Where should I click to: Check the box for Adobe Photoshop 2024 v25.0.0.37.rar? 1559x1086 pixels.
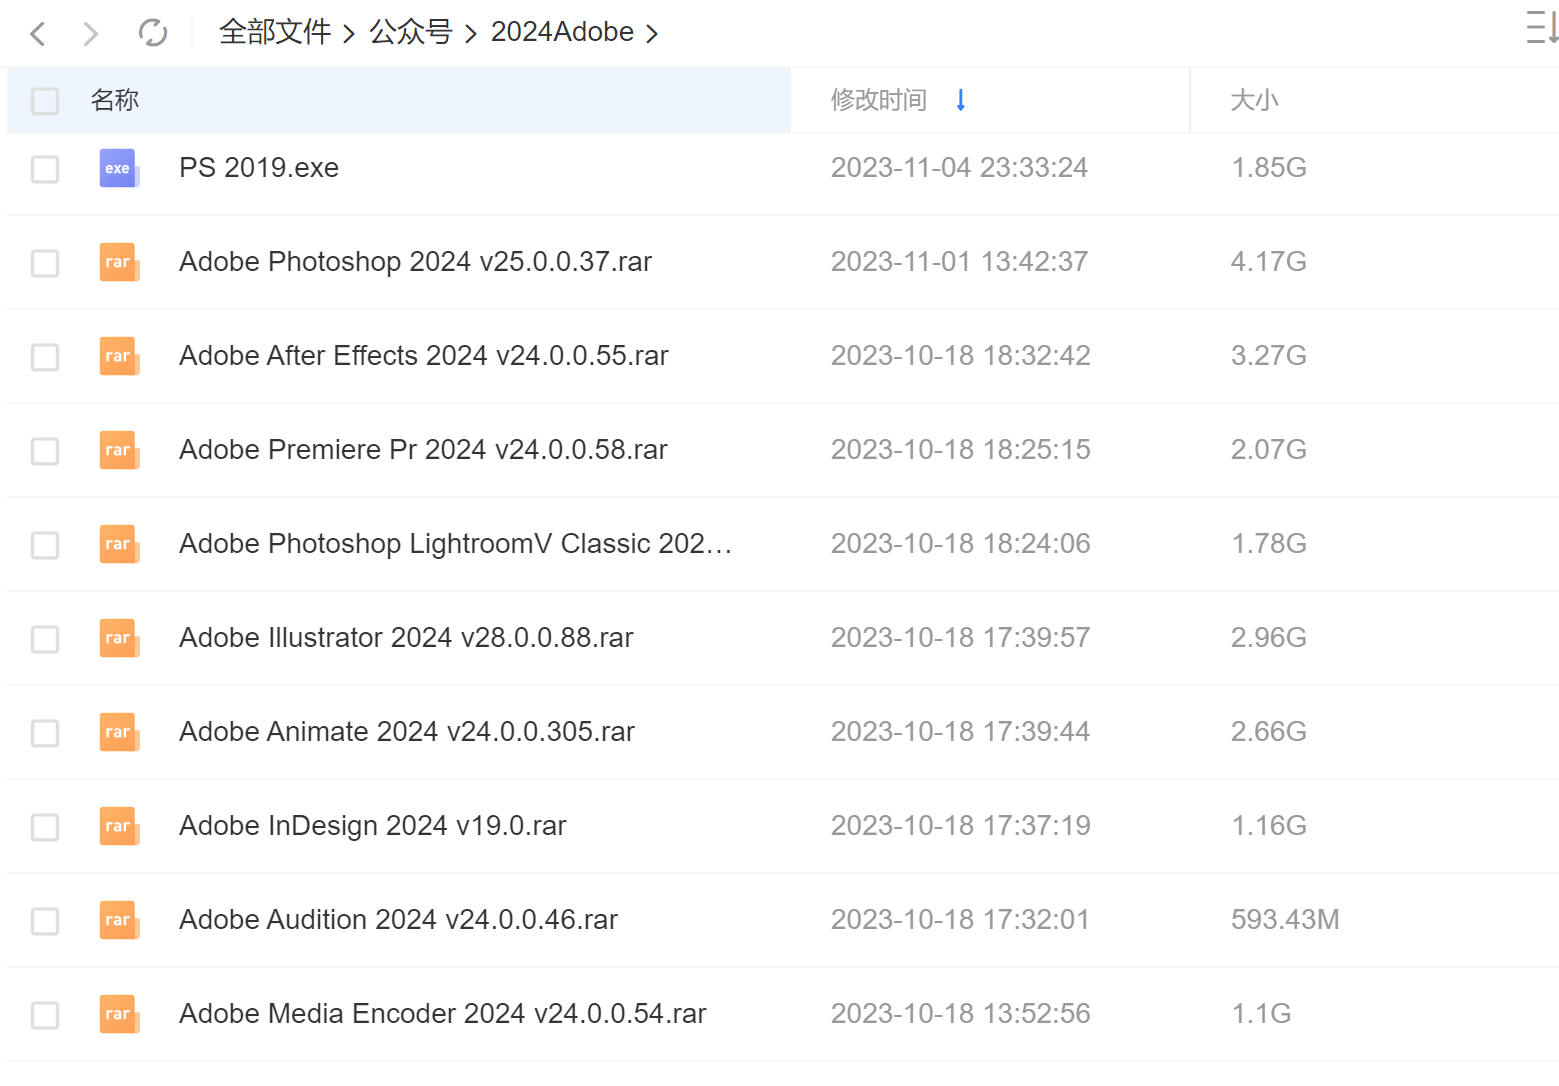45,263
